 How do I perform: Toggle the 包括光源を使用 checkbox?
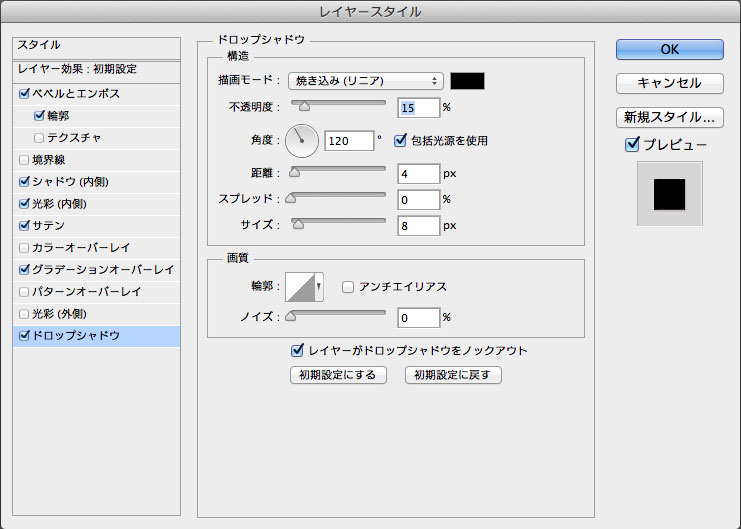tap(401, 141)
